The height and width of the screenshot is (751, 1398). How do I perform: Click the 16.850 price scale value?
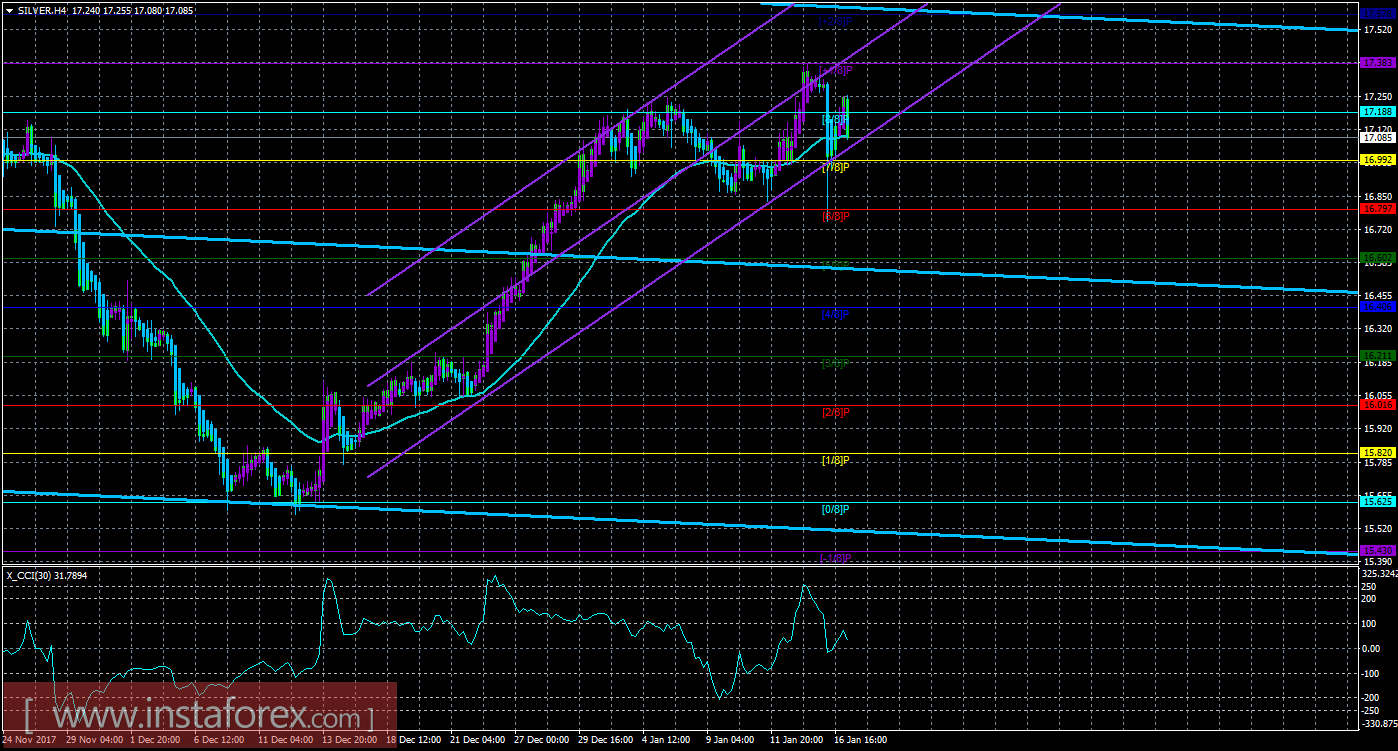[x=1378, y=196]
